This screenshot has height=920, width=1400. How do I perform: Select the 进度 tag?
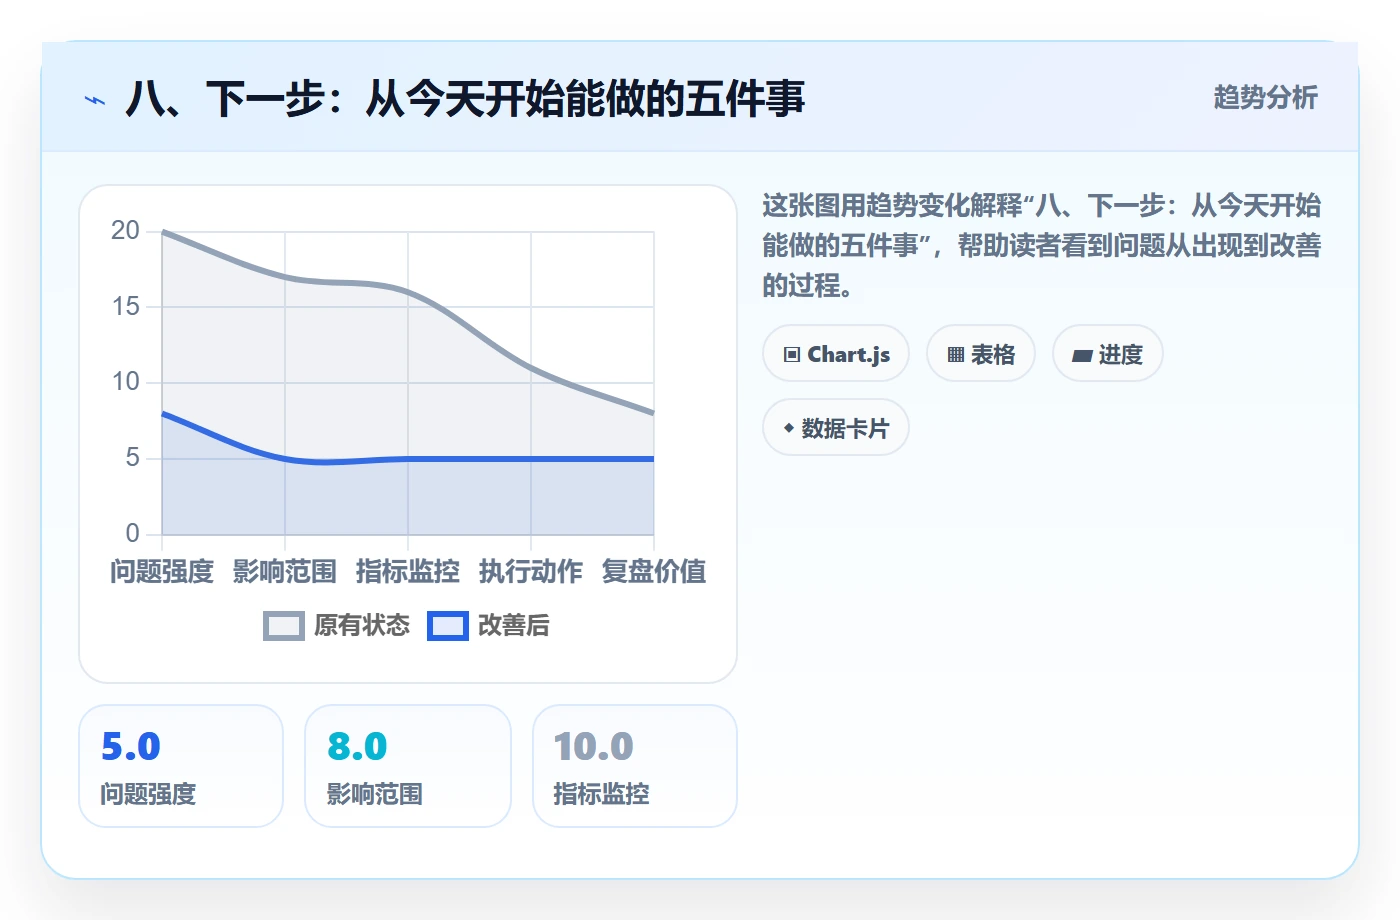[1108, 354]
